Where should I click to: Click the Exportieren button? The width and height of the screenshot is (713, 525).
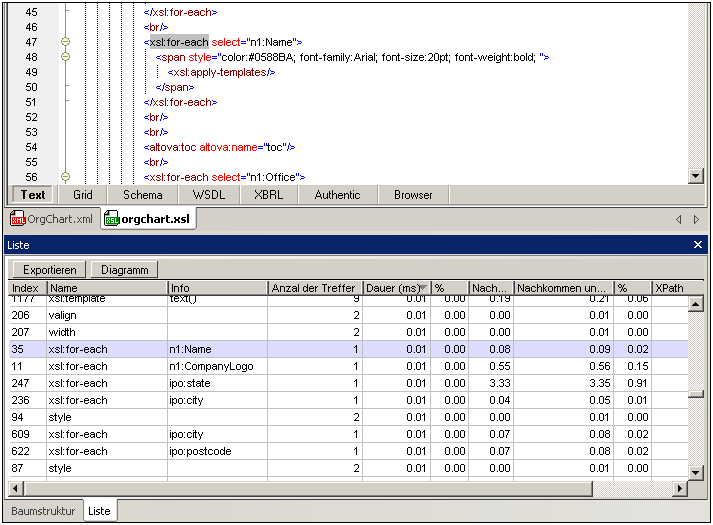[50, 270]
